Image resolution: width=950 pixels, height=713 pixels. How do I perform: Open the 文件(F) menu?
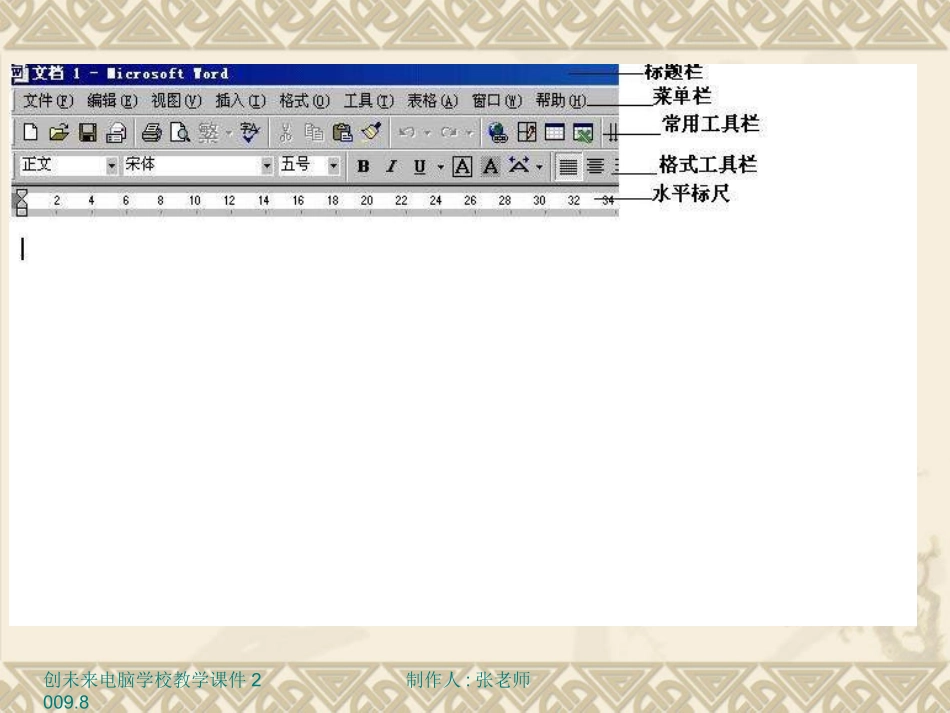click(x=48, y=101)
